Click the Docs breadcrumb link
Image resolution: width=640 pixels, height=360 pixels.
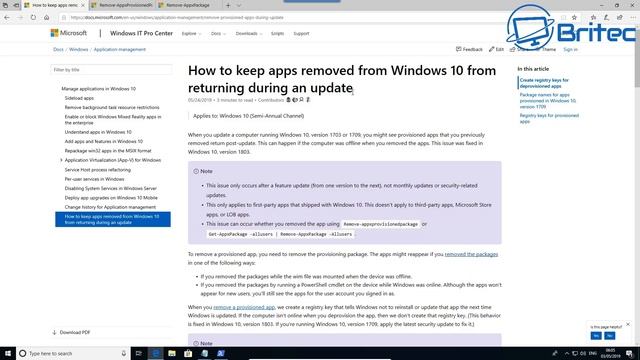pos(58,49)
